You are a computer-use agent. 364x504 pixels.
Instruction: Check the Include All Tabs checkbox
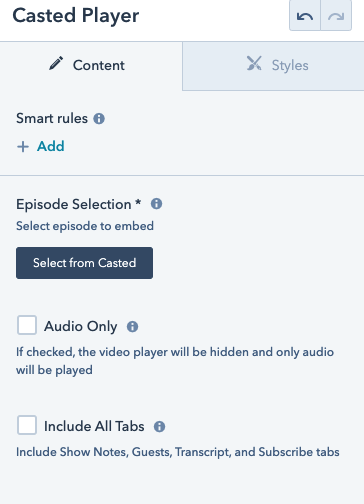(27, 425)
